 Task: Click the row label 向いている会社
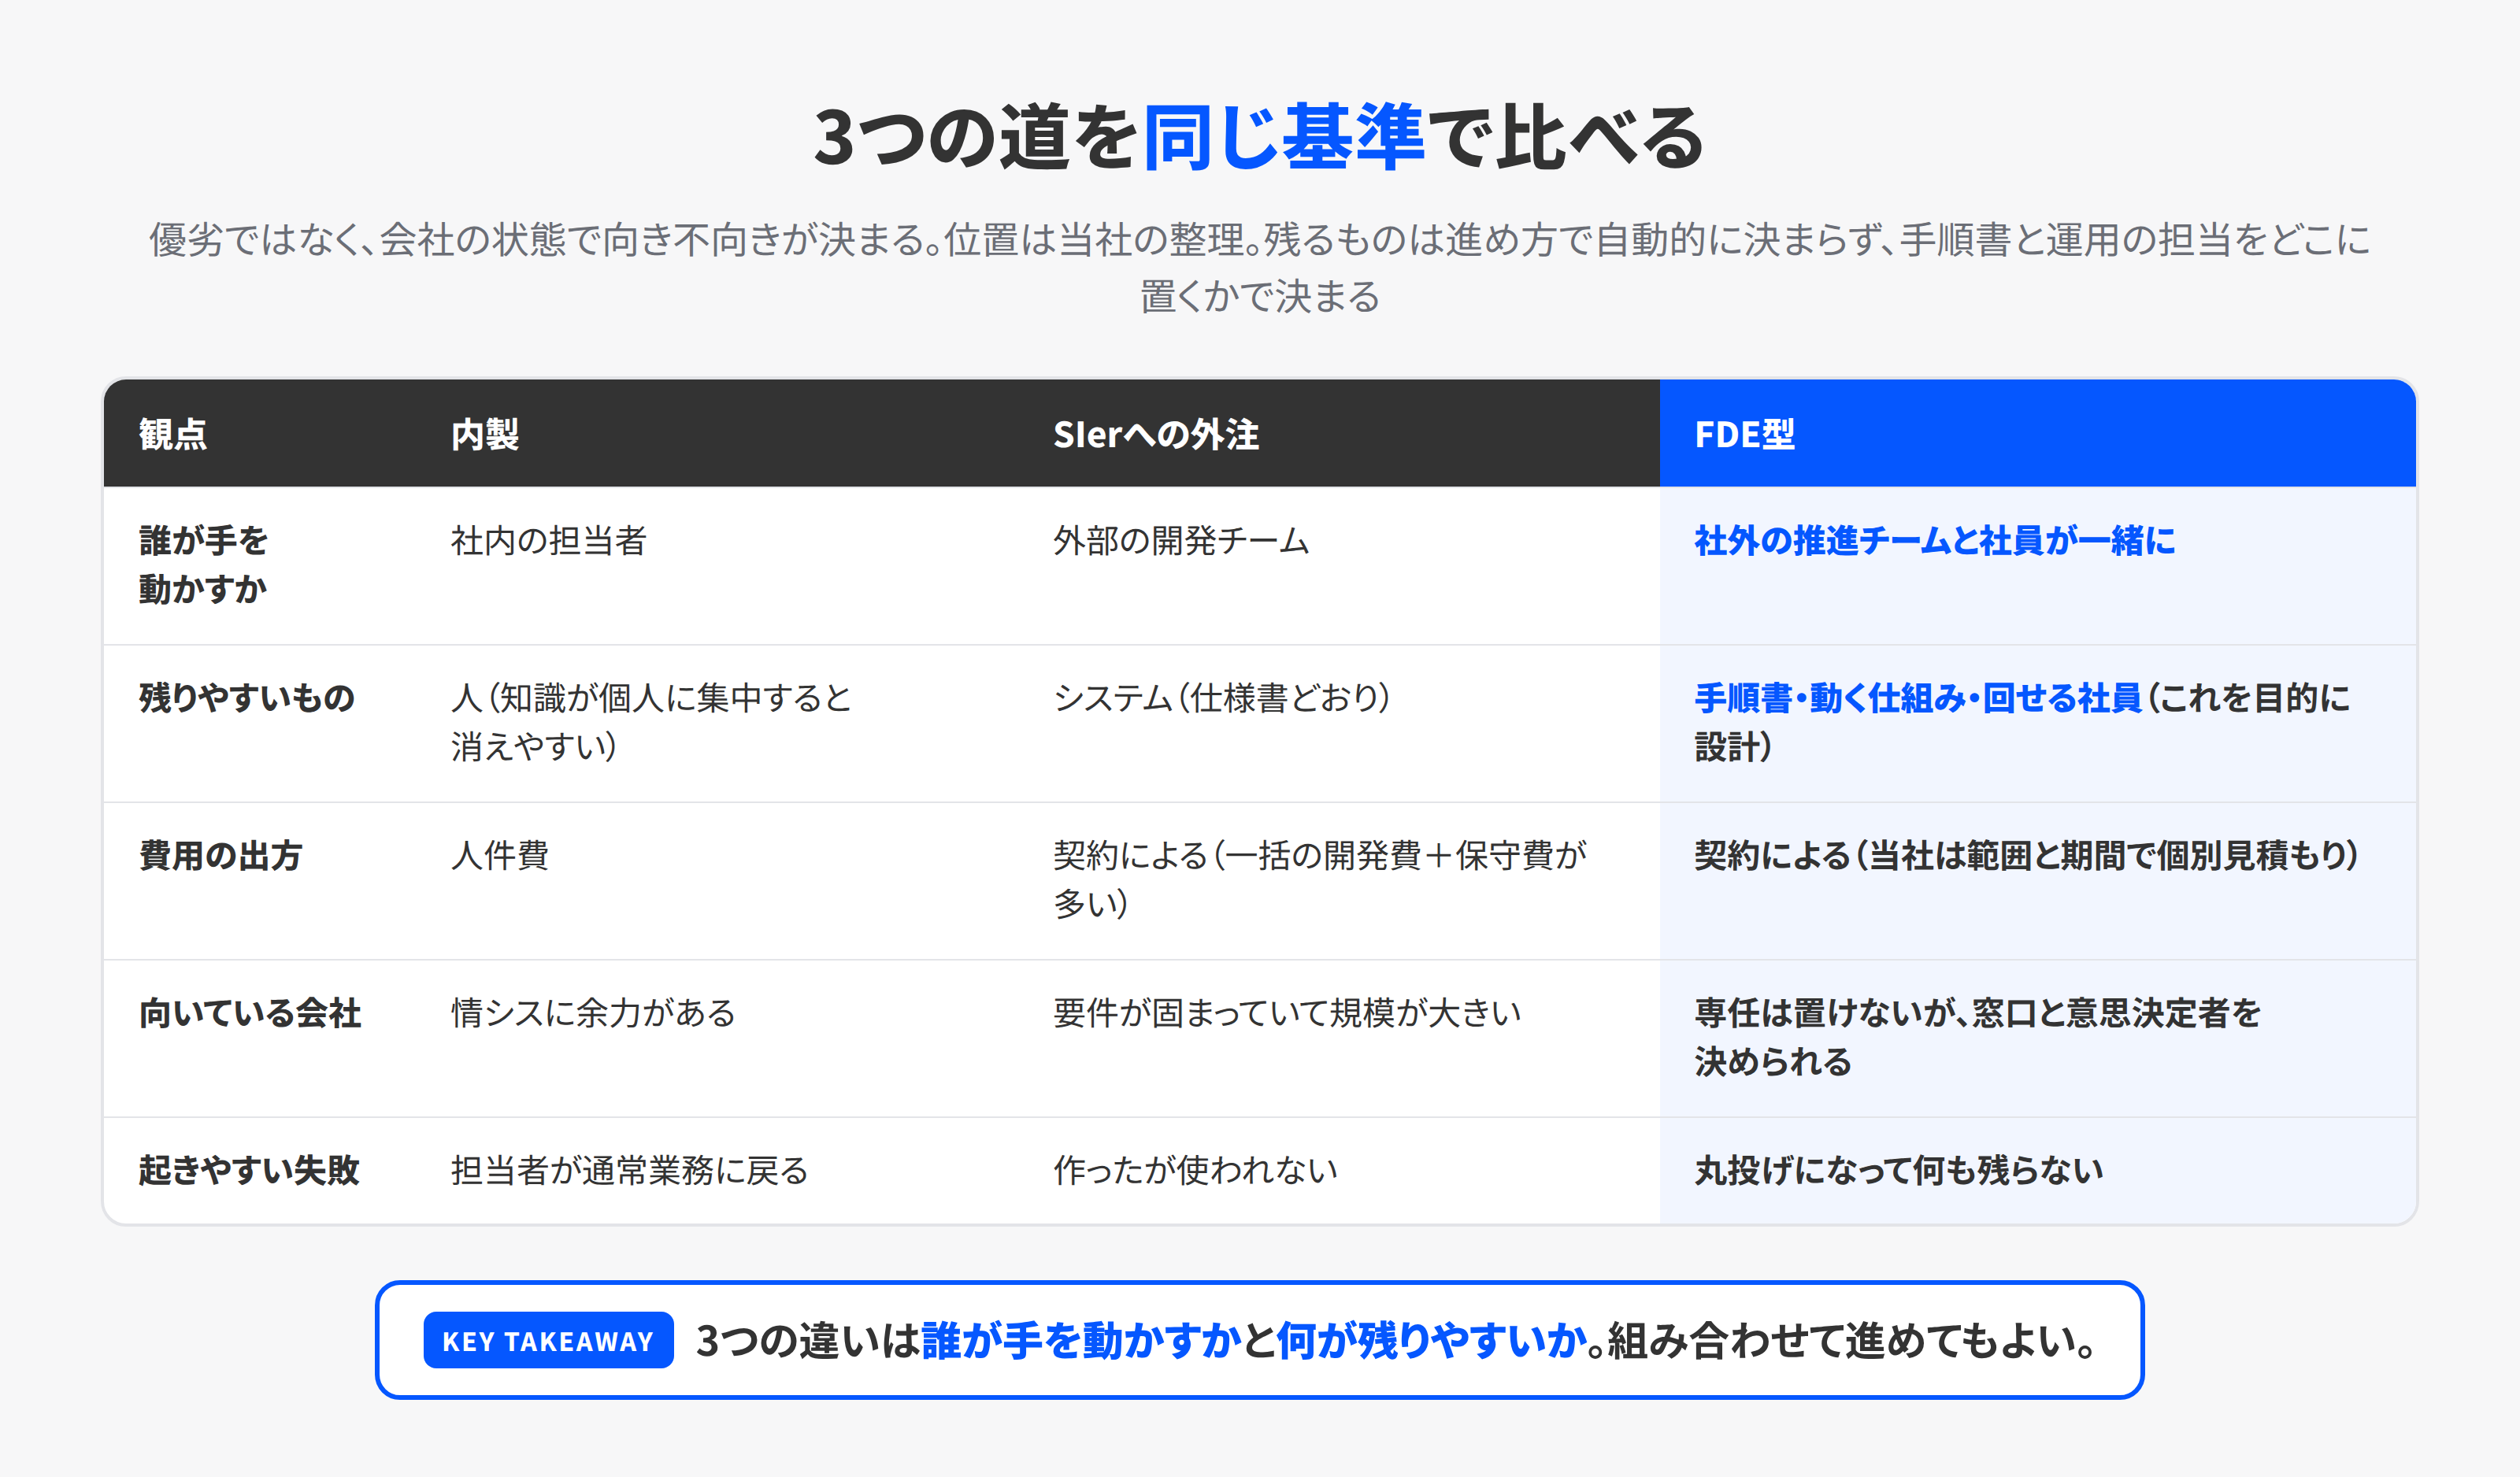[250, 1013]
